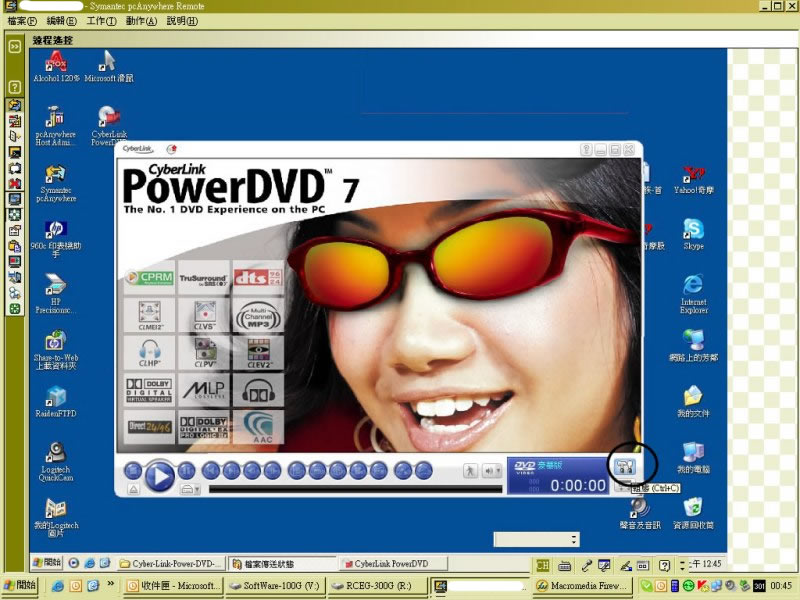Click the upgrade icon beside the CyberLink logo
Screen dimensions: 800x600
[172, 149]
